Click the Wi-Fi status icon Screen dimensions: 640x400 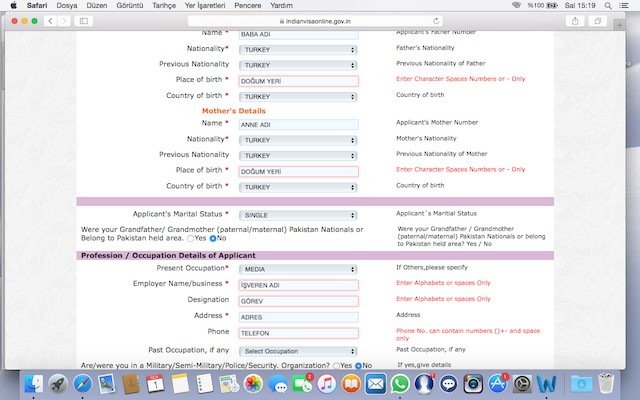coord(517,5)
